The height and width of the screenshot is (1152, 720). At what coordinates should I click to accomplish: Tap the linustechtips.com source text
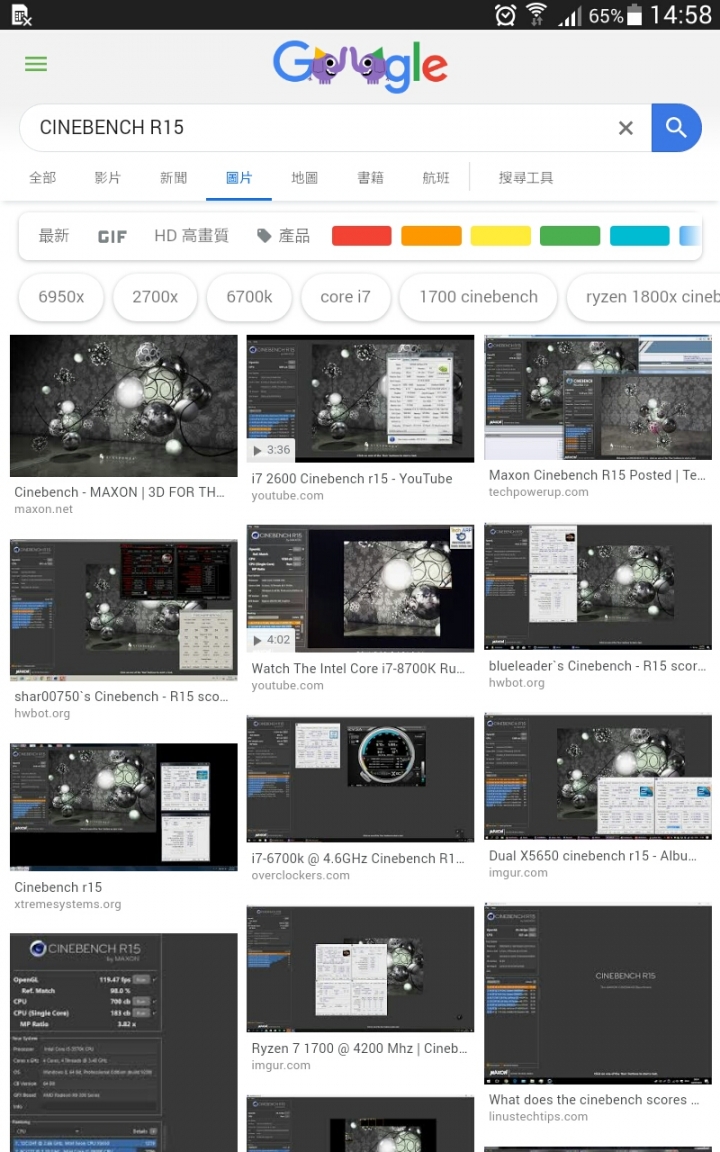tap(539, 1117)
